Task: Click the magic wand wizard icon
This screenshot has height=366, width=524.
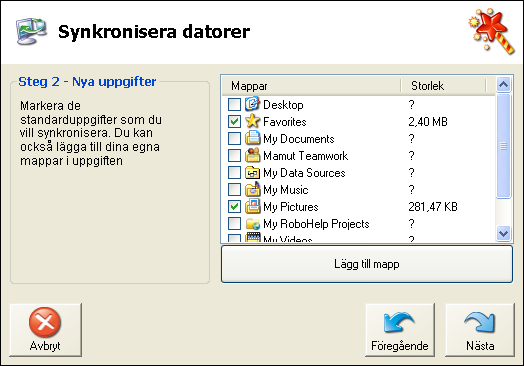Action: click(x=491, y=31)
